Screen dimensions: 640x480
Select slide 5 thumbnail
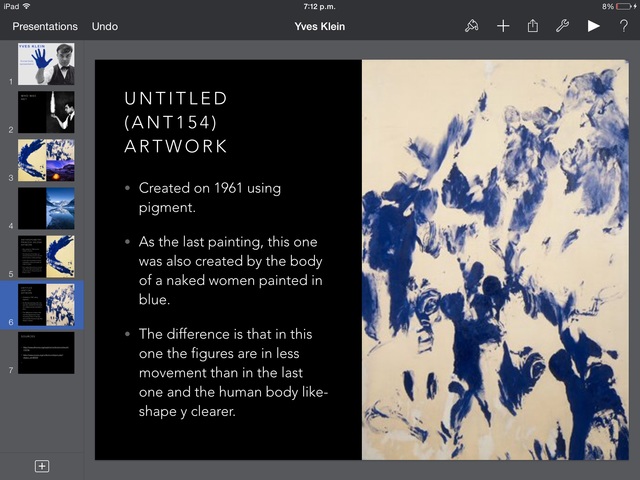tap(46, 256)
